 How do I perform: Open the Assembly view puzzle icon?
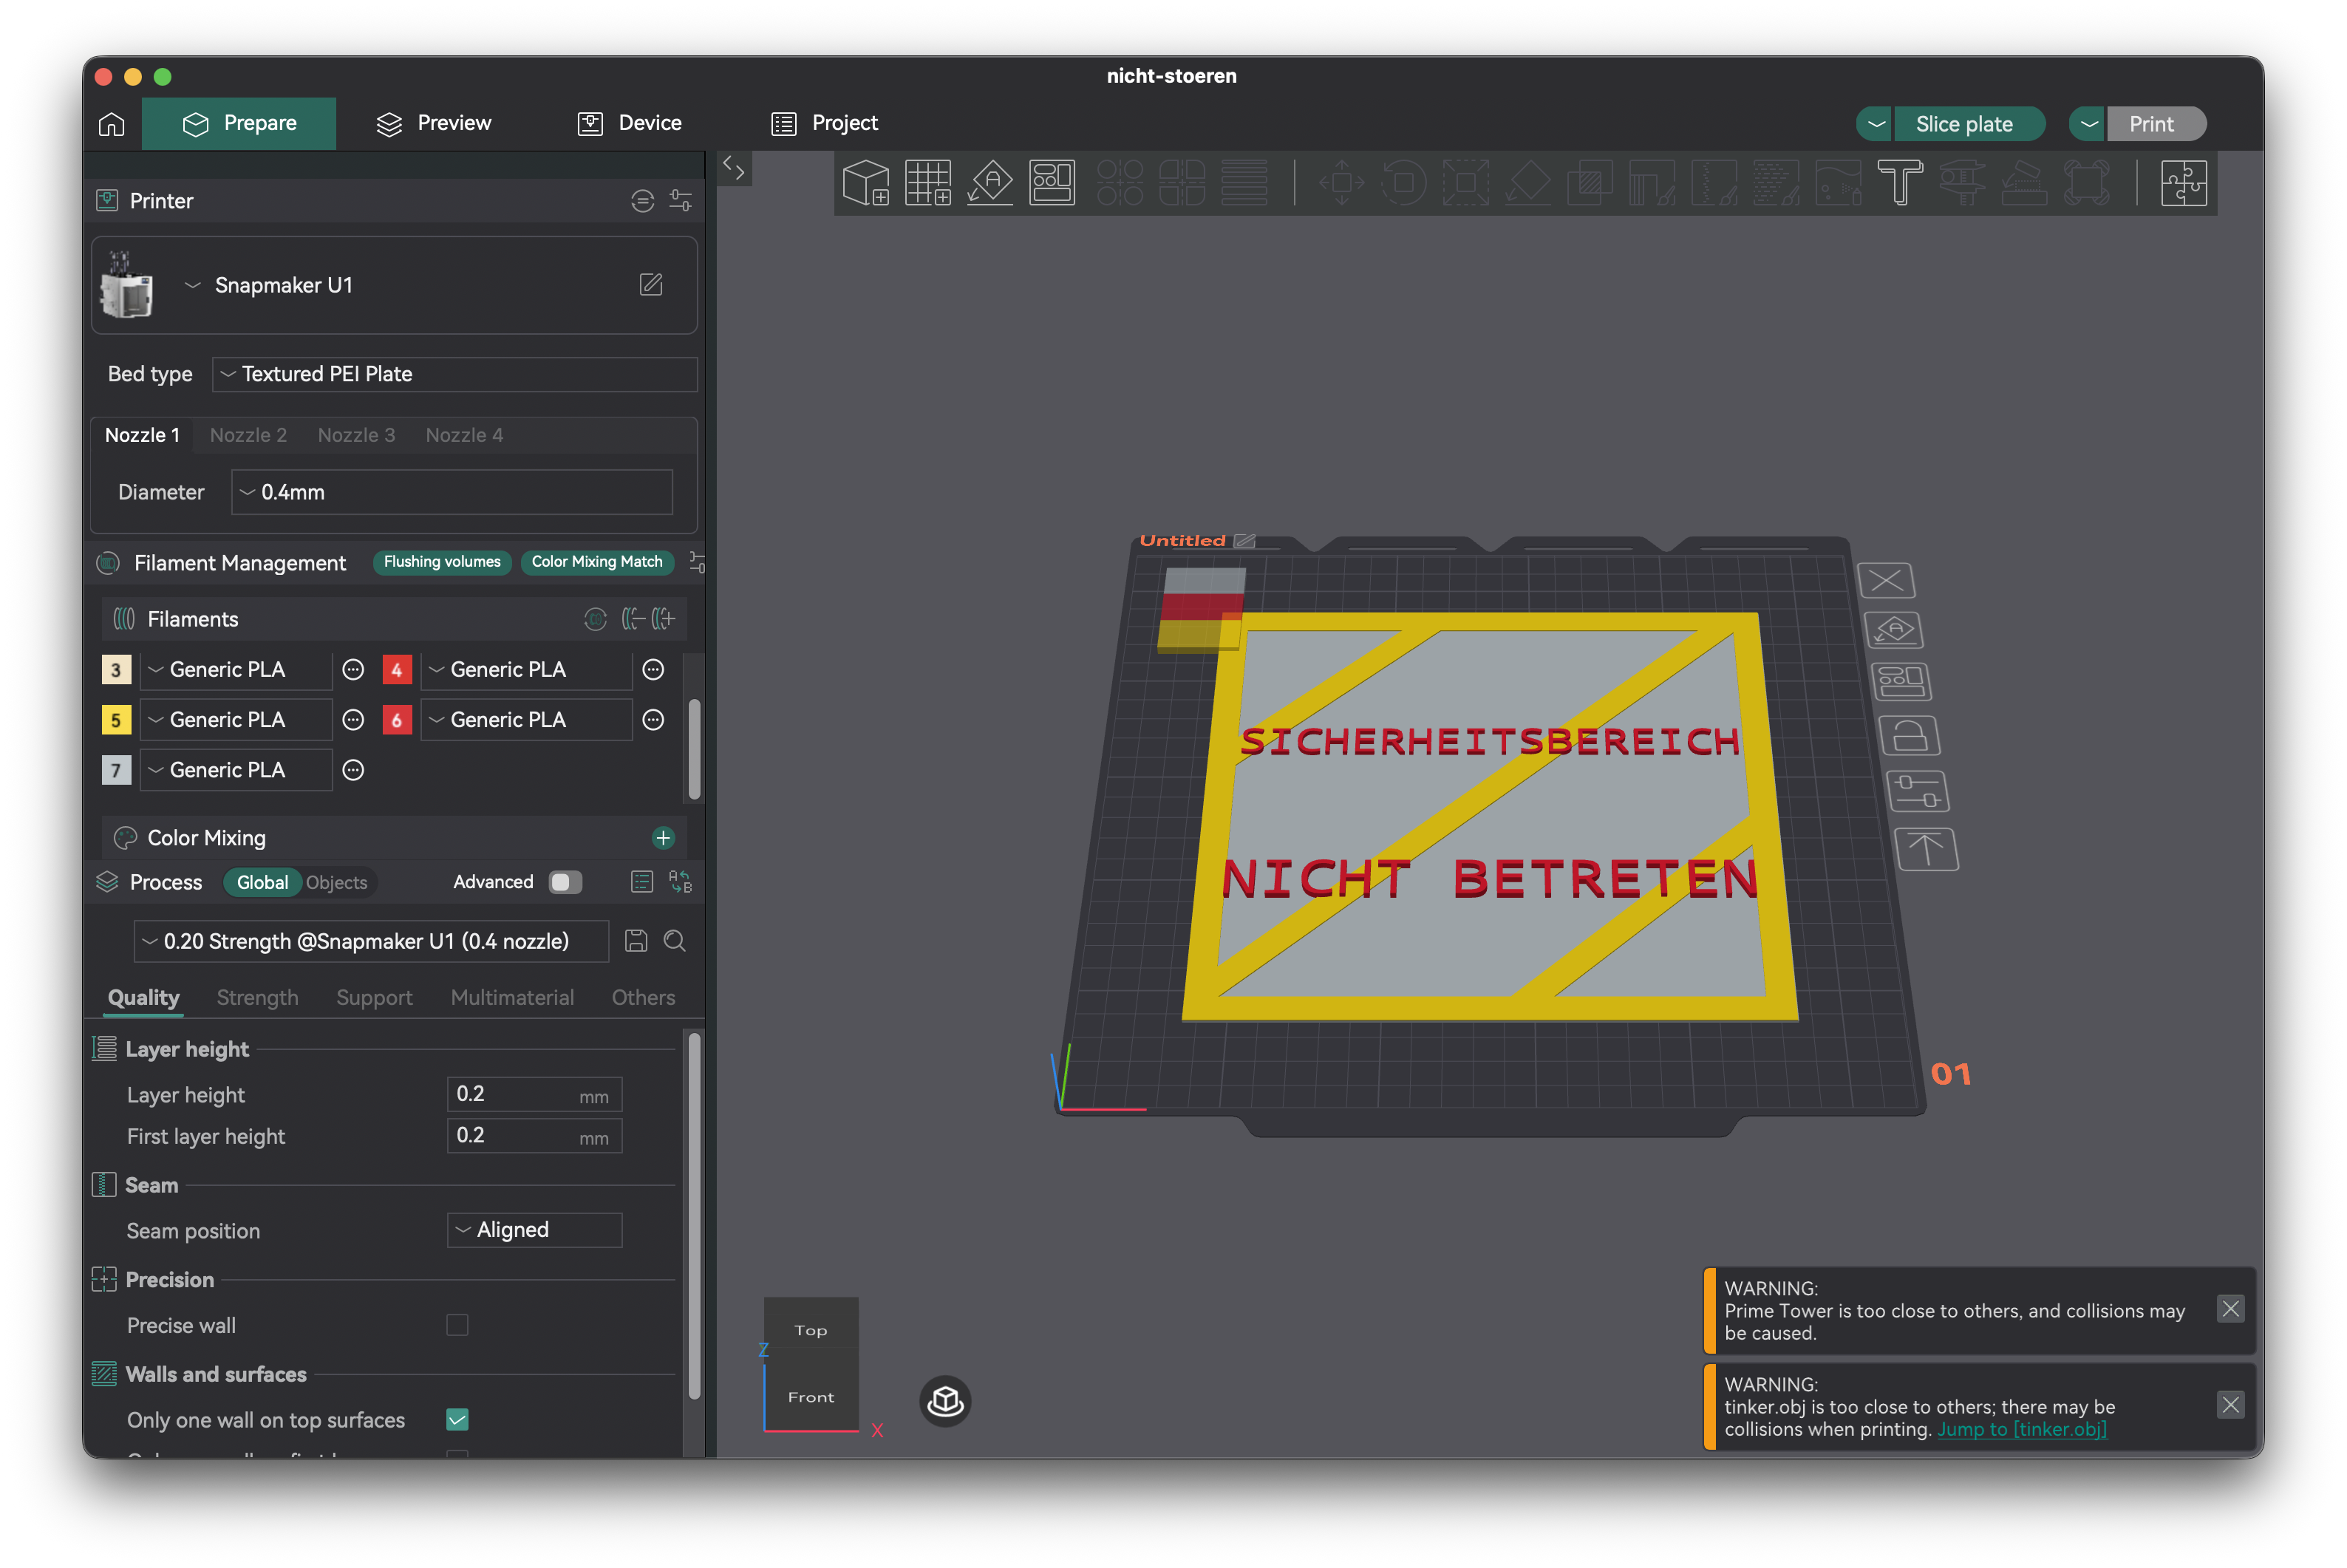[2183, 183]
